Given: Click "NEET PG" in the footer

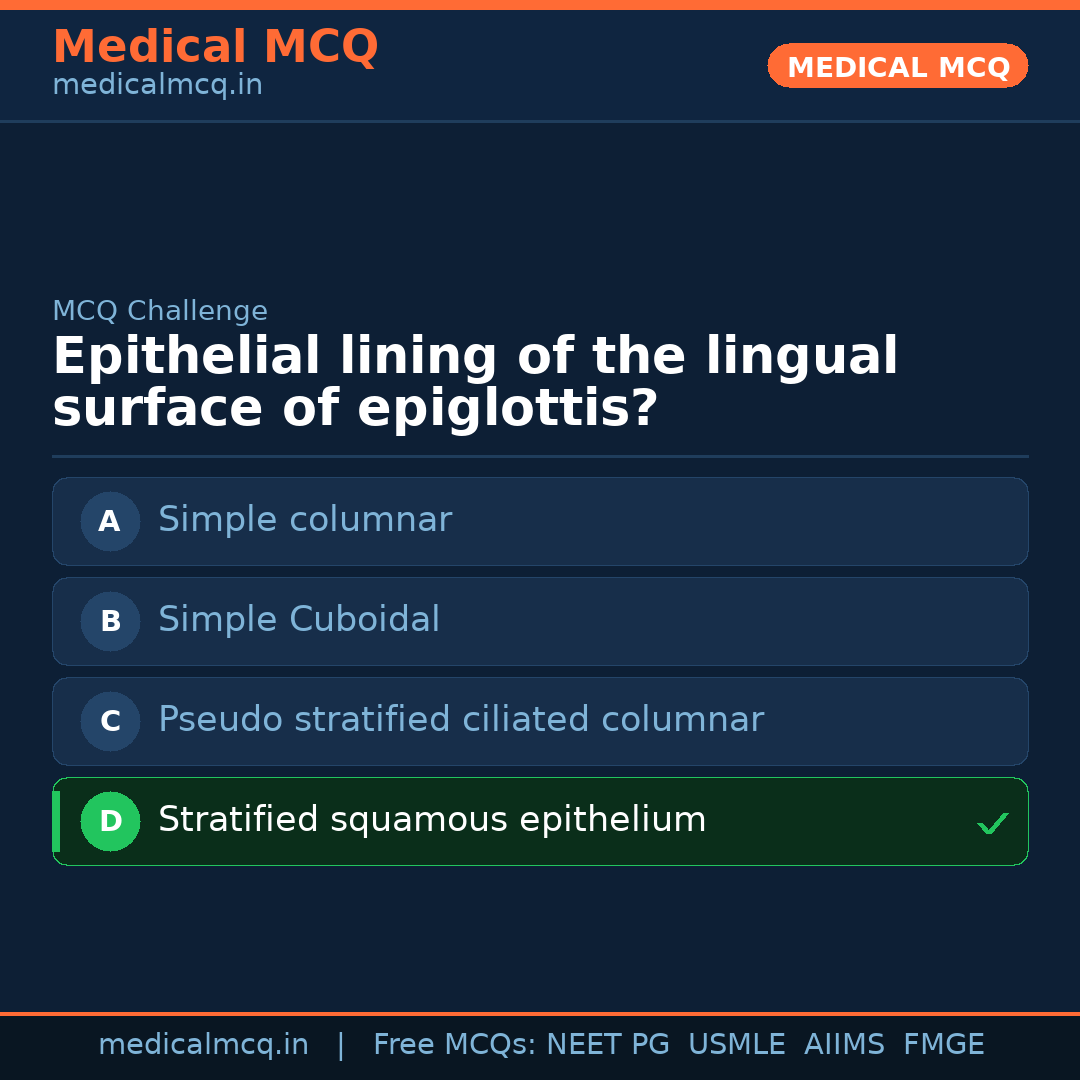Looking at the screenshot, I should 608,1045.
